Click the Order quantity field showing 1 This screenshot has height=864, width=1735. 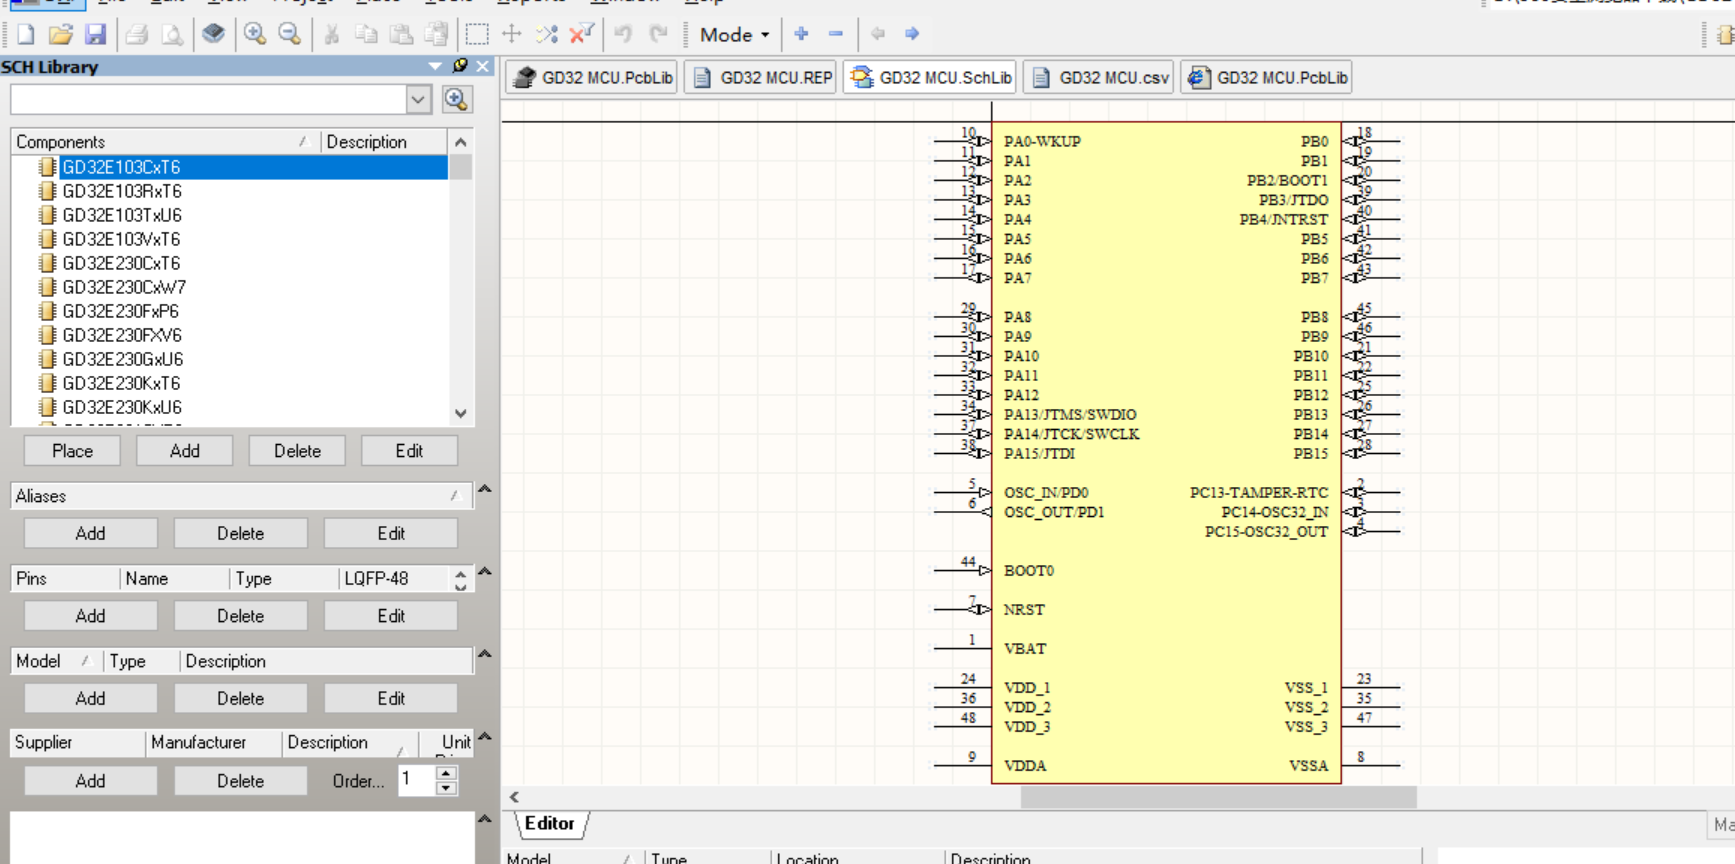pos(418,780)
